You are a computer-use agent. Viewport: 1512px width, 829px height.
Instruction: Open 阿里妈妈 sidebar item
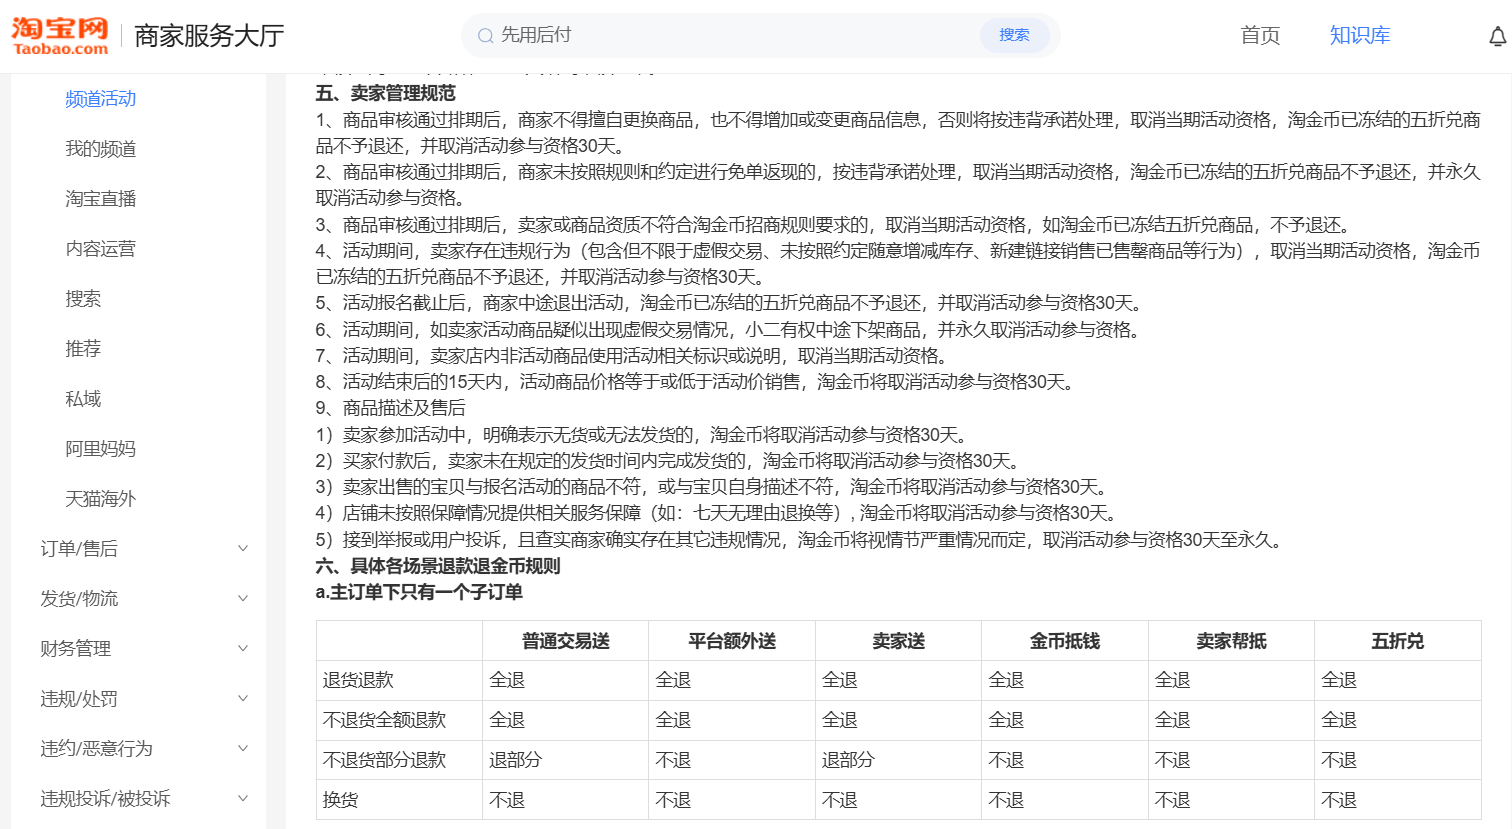[101, 449]
